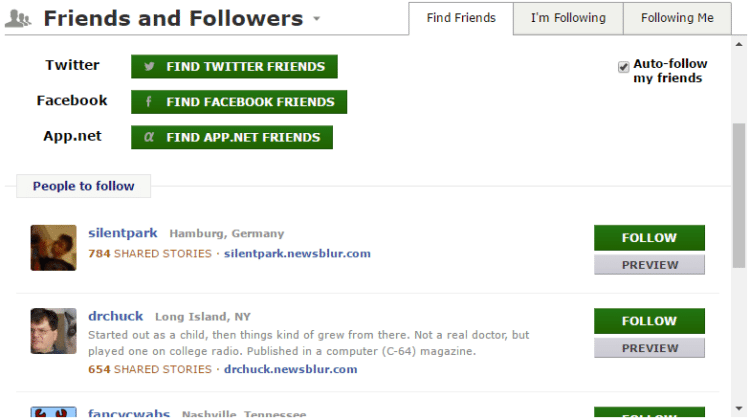This screenshot has height=420, width=750.
Task: Expand the Friends and Followers dropdown arrow
Action: click(316, 19)
